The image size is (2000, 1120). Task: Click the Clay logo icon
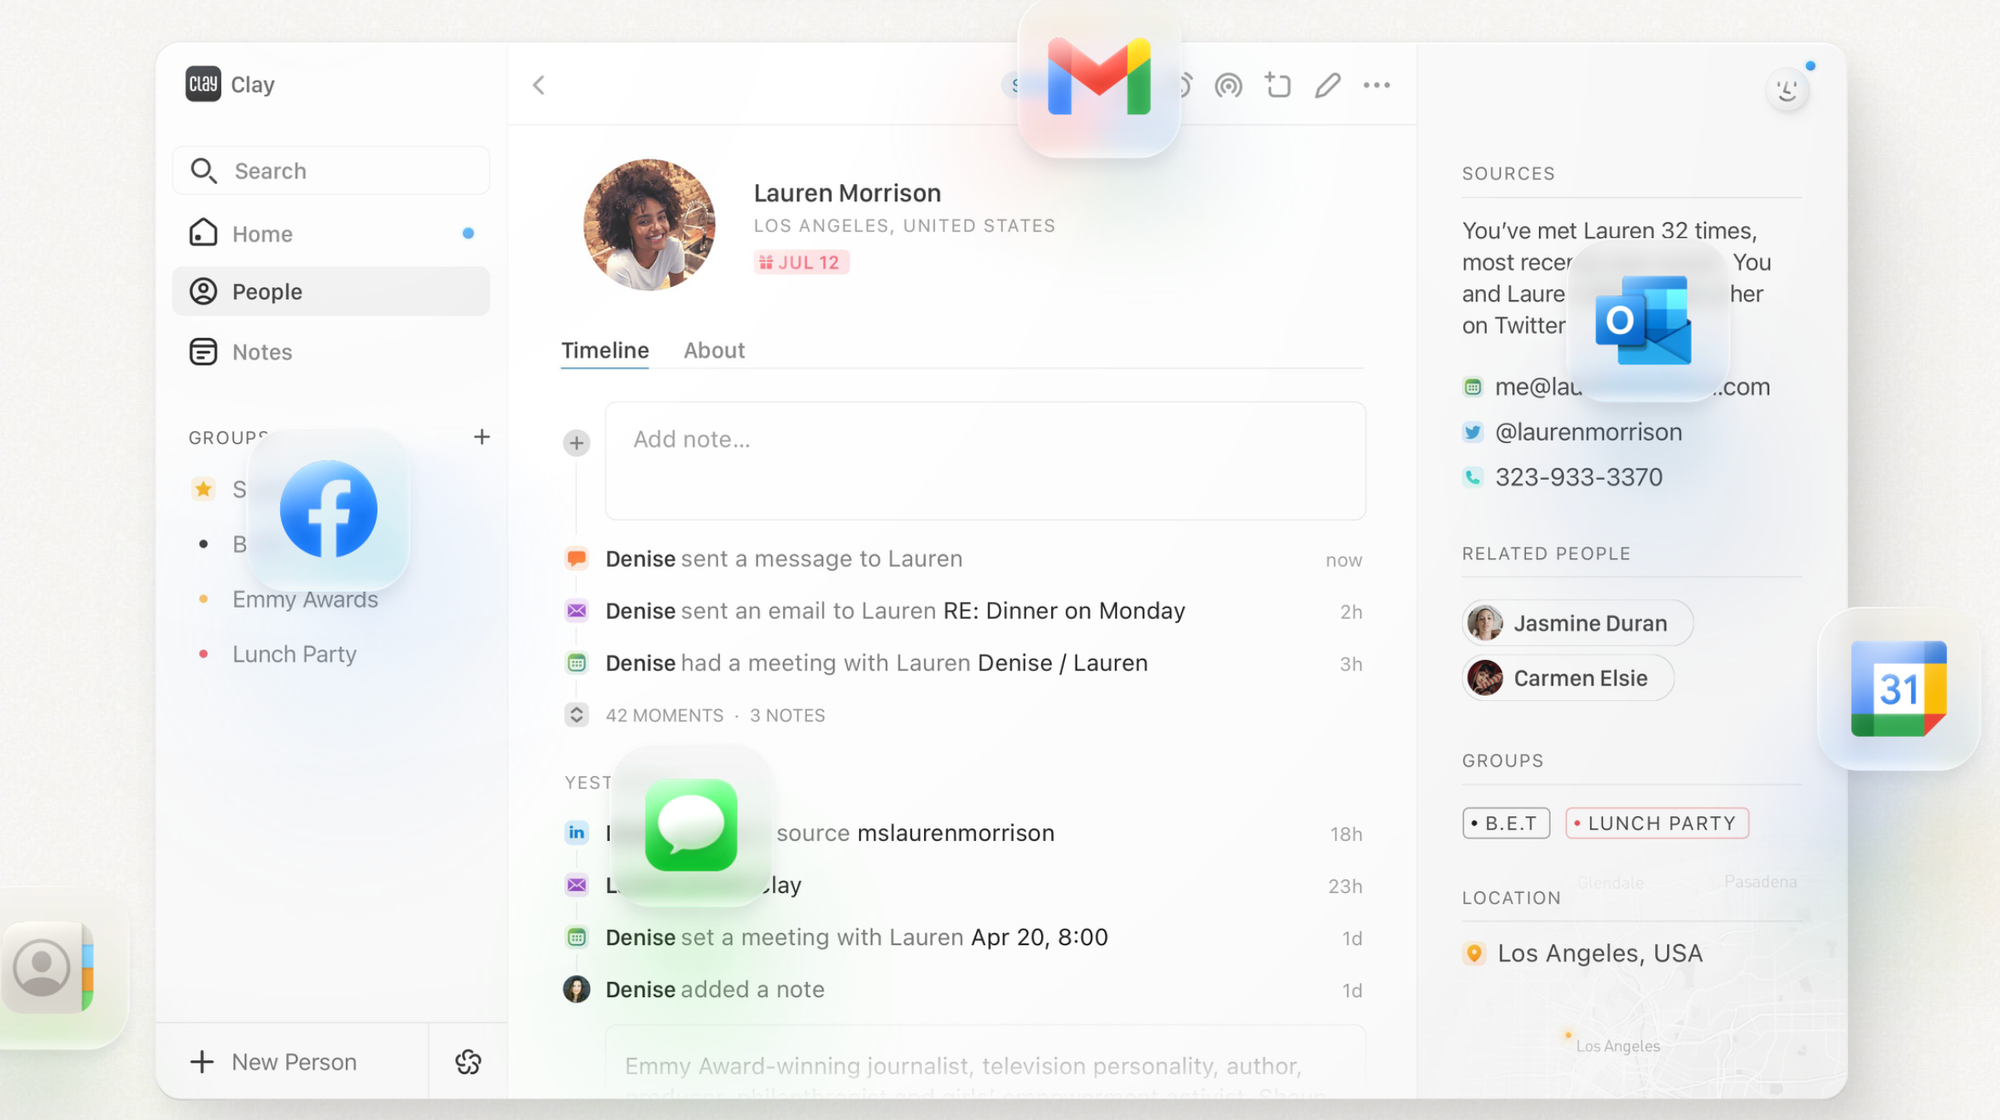tap(203, 84)
